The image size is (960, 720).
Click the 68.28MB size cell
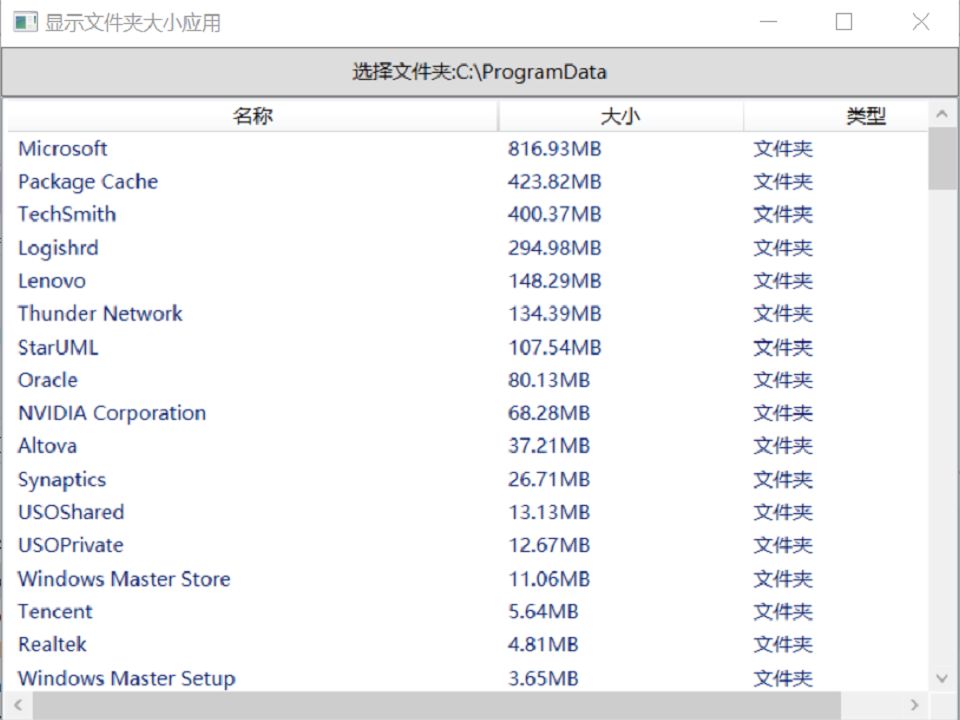pos(549,413)
